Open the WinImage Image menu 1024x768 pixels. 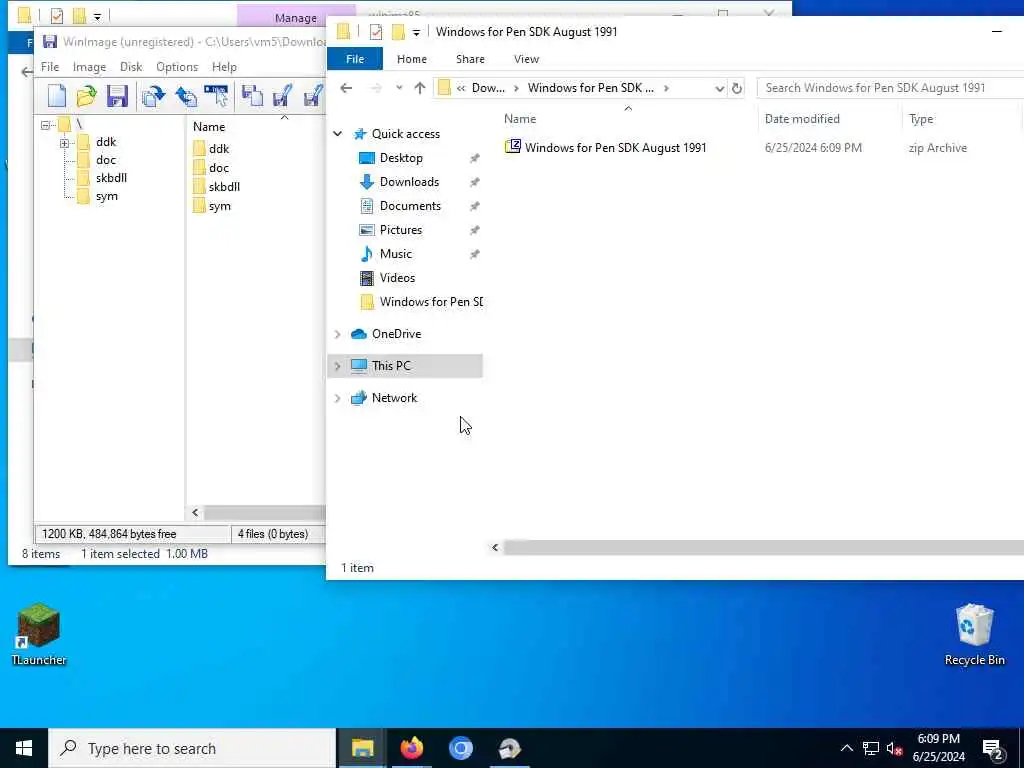tap(89, 67)
